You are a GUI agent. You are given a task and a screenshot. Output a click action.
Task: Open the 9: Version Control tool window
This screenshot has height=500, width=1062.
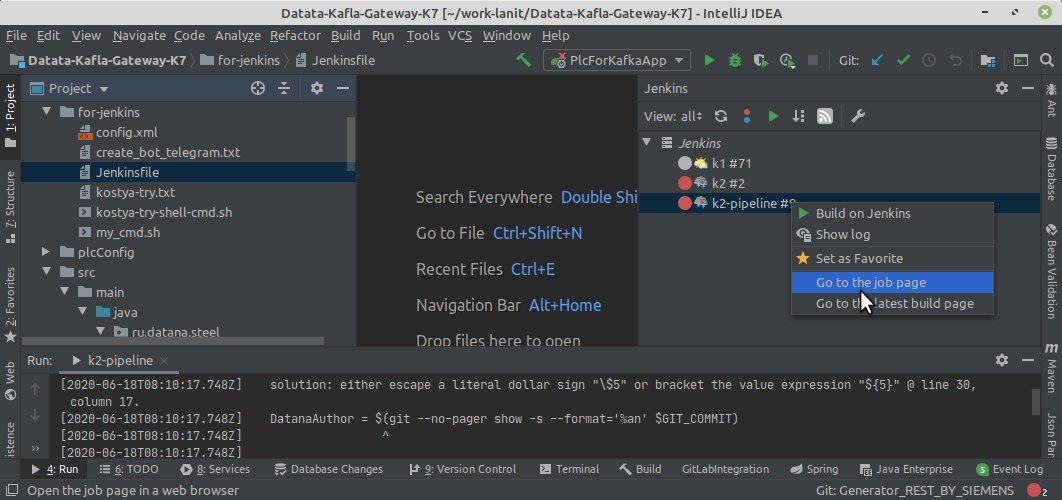point(463,469)
